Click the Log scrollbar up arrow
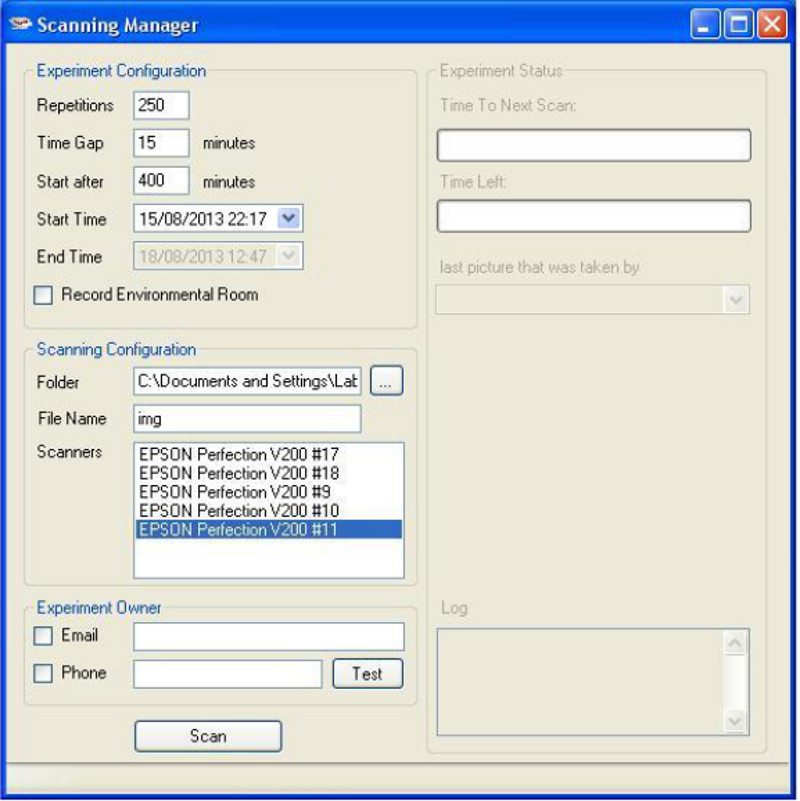 pyautogui.click(x=735, y=643)
